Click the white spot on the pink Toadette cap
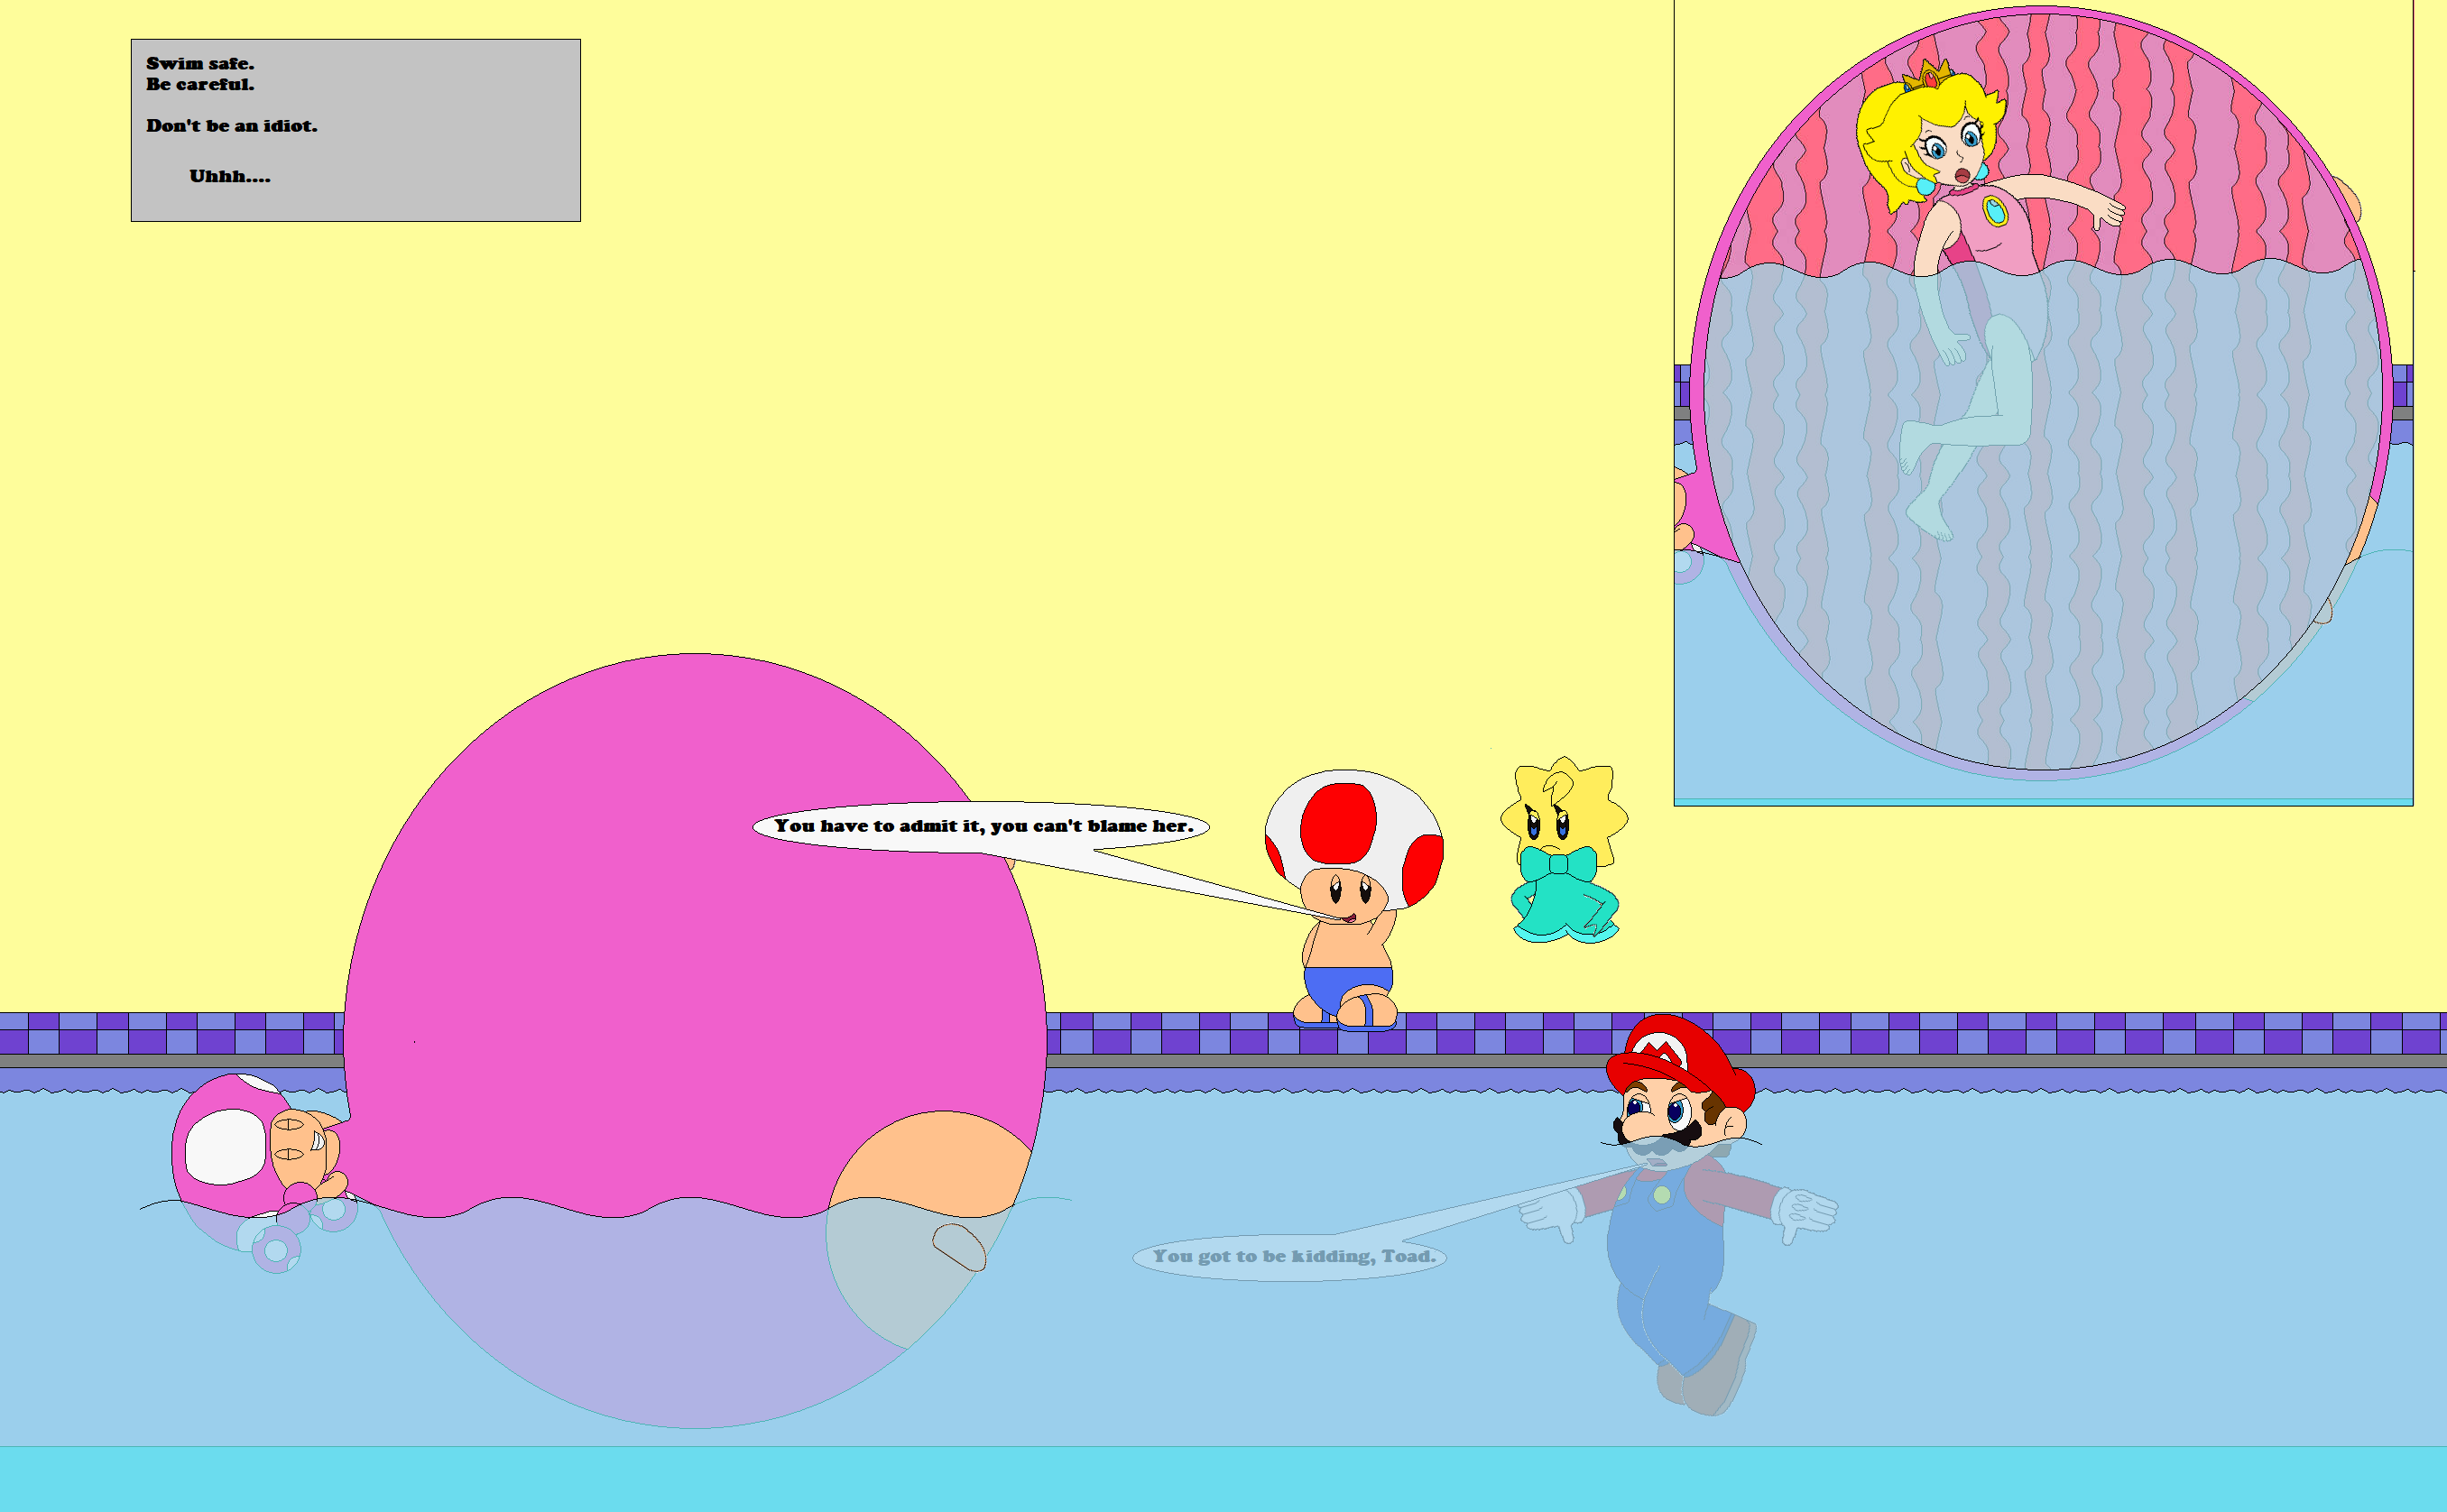Viewport: 2447px width, 1512px height. 226,1146
